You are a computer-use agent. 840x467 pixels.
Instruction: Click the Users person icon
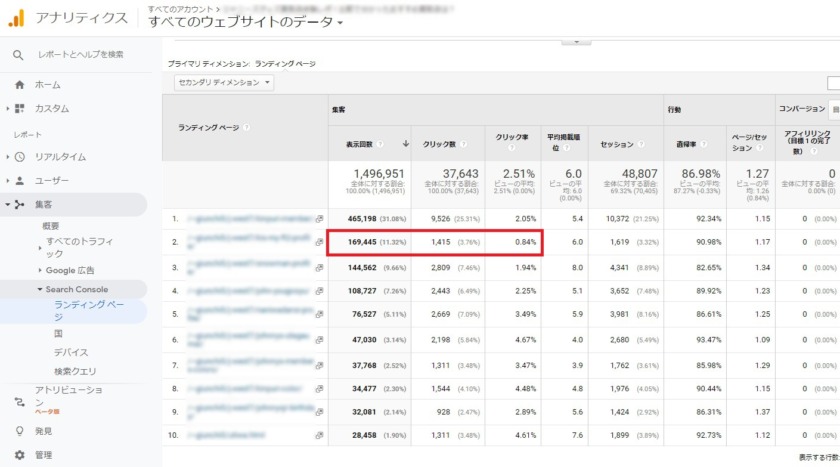[x=20, y=180]
